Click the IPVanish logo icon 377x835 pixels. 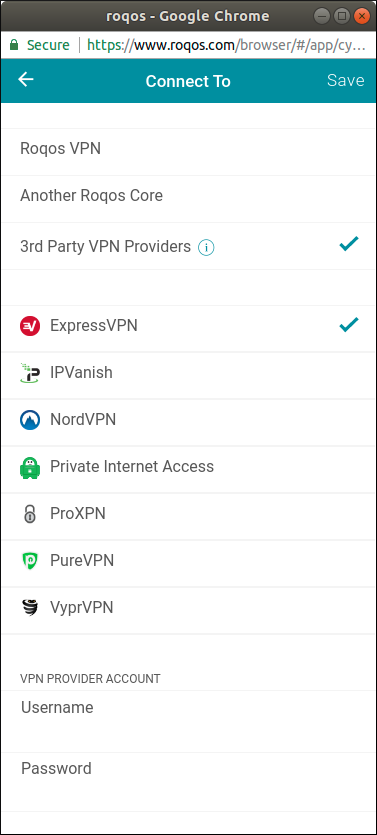pos(30,373)
